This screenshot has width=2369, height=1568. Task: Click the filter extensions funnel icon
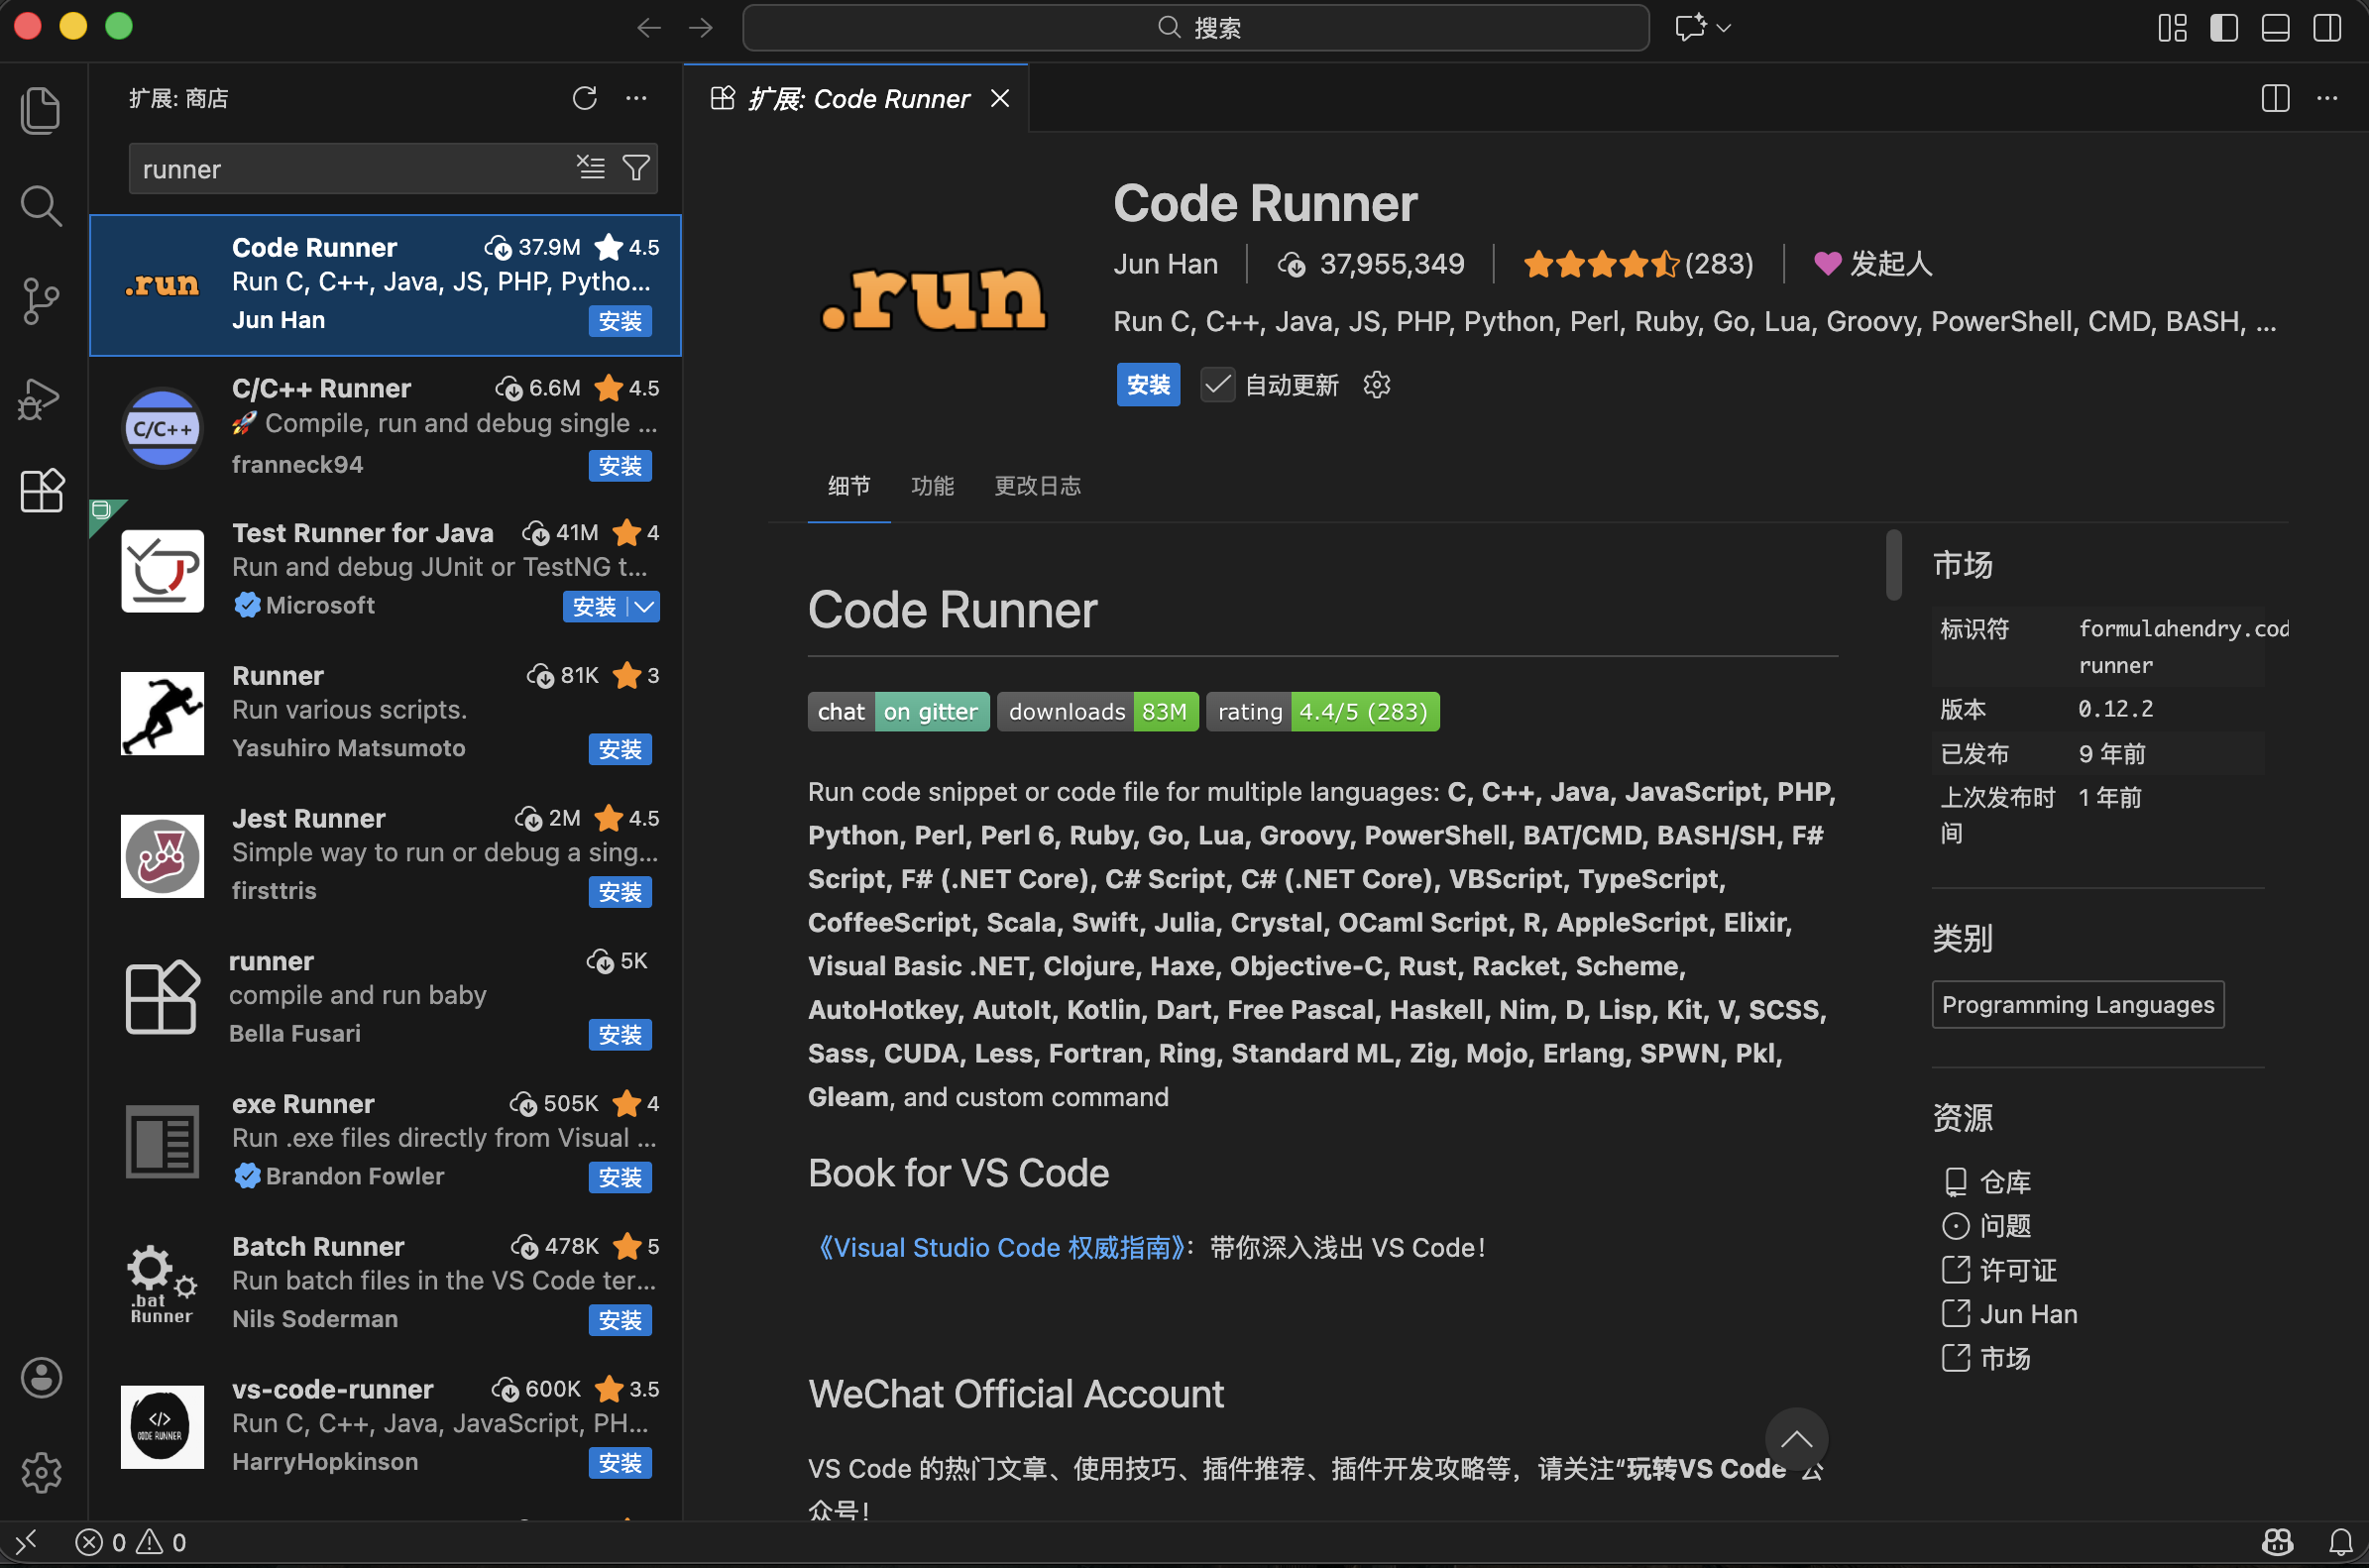coord(636,168)
